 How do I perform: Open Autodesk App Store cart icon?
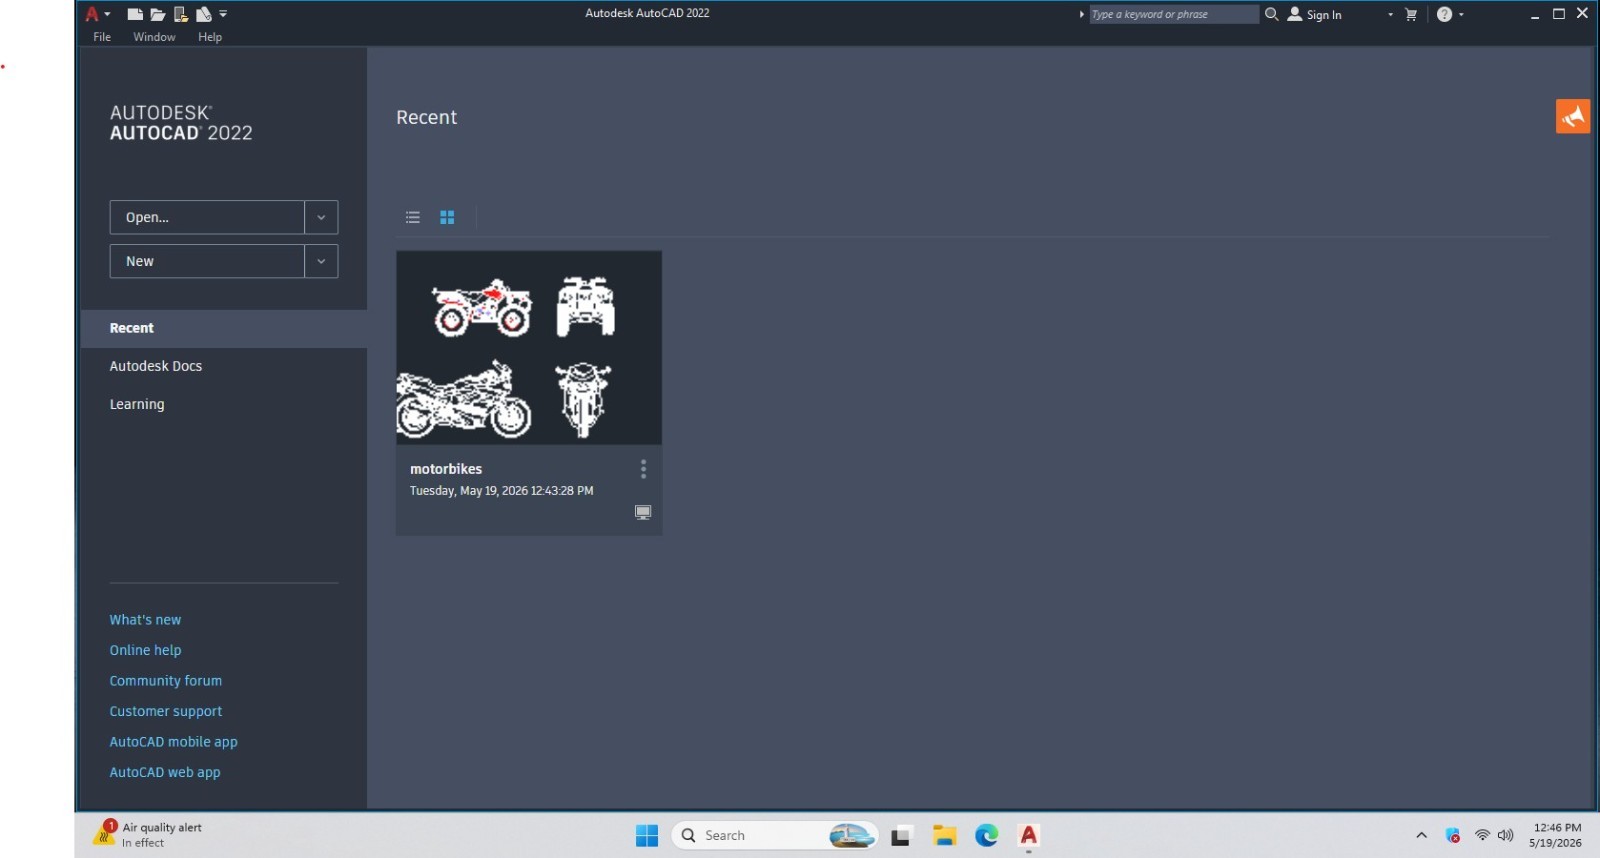coord(1411,14)
